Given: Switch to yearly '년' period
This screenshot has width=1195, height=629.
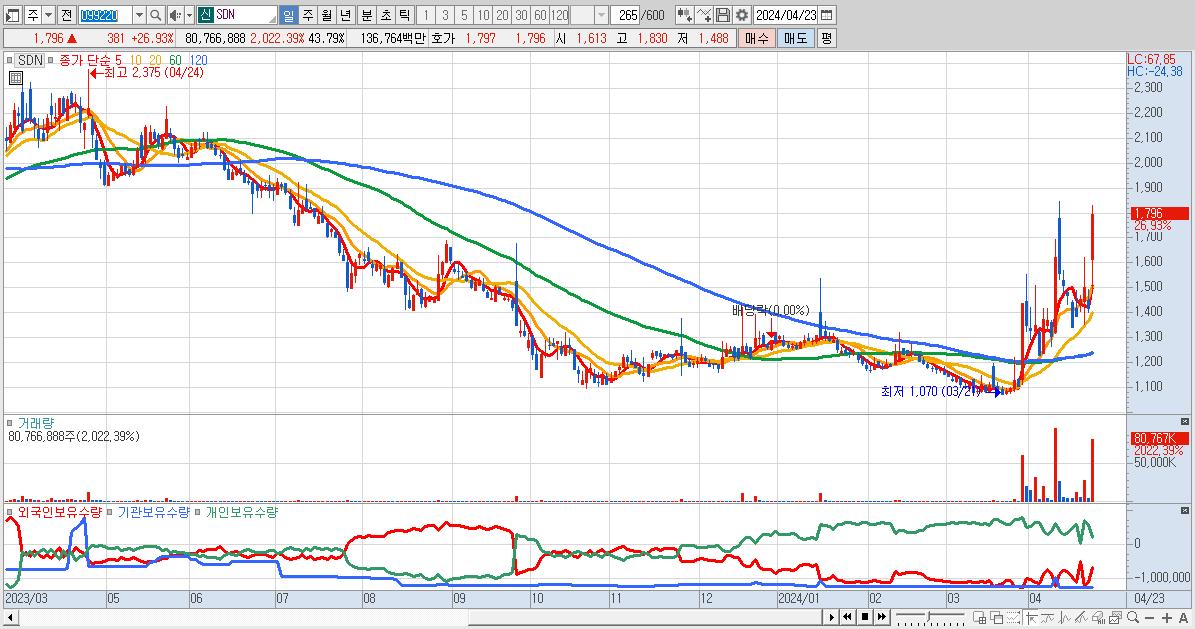Looking at the screenshot, I should coord(345,14).
